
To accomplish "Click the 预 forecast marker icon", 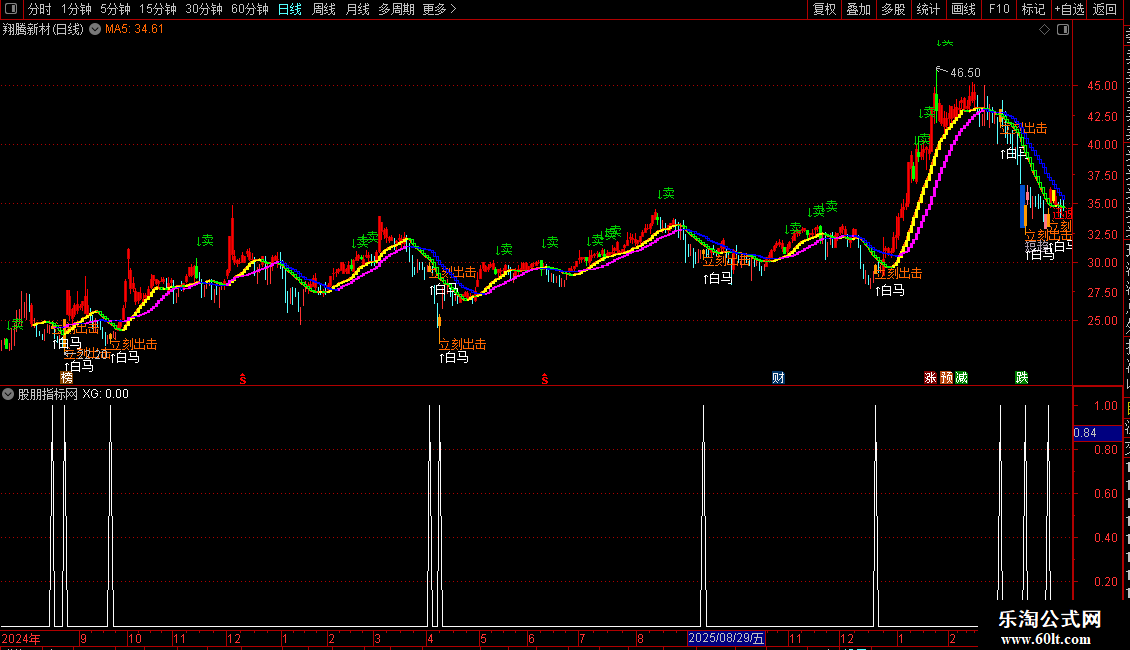I will pos(946,378).
